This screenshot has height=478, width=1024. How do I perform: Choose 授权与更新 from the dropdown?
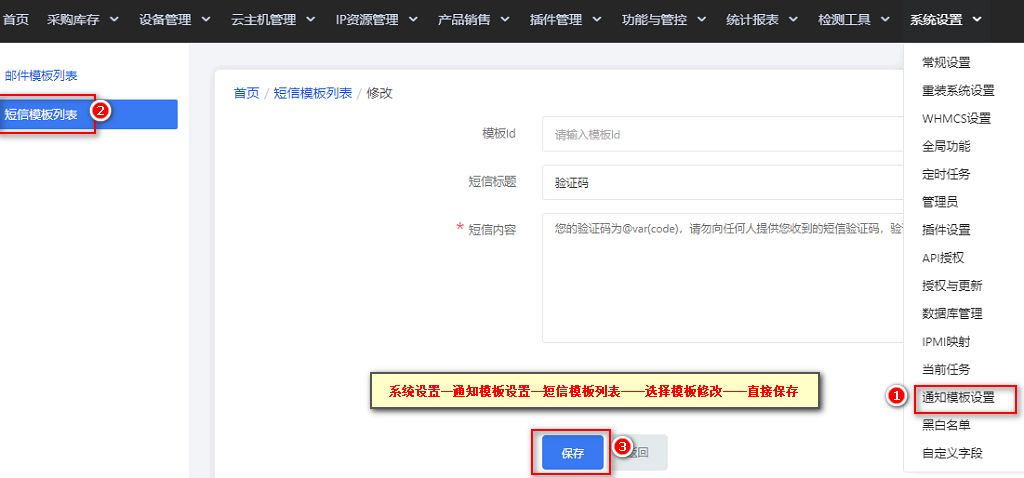pos(952,285)
